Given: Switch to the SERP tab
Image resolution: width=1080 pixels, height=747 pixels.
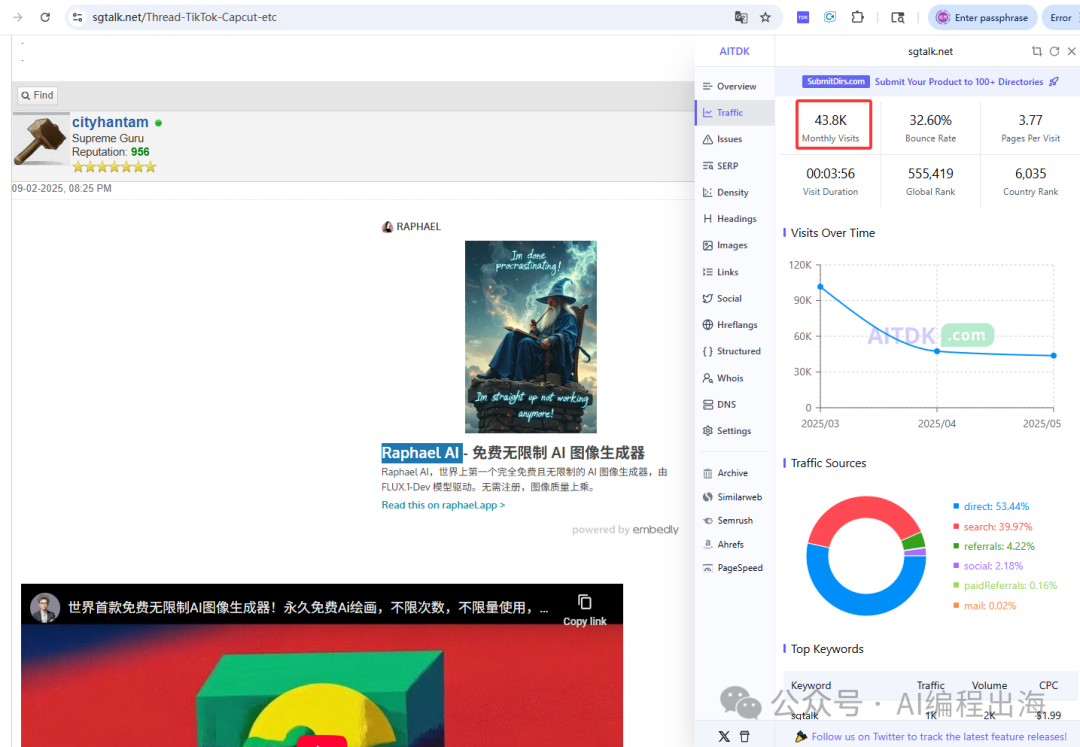Looking at the screenshot, I should pyautogui.click(x=735, y=166).
